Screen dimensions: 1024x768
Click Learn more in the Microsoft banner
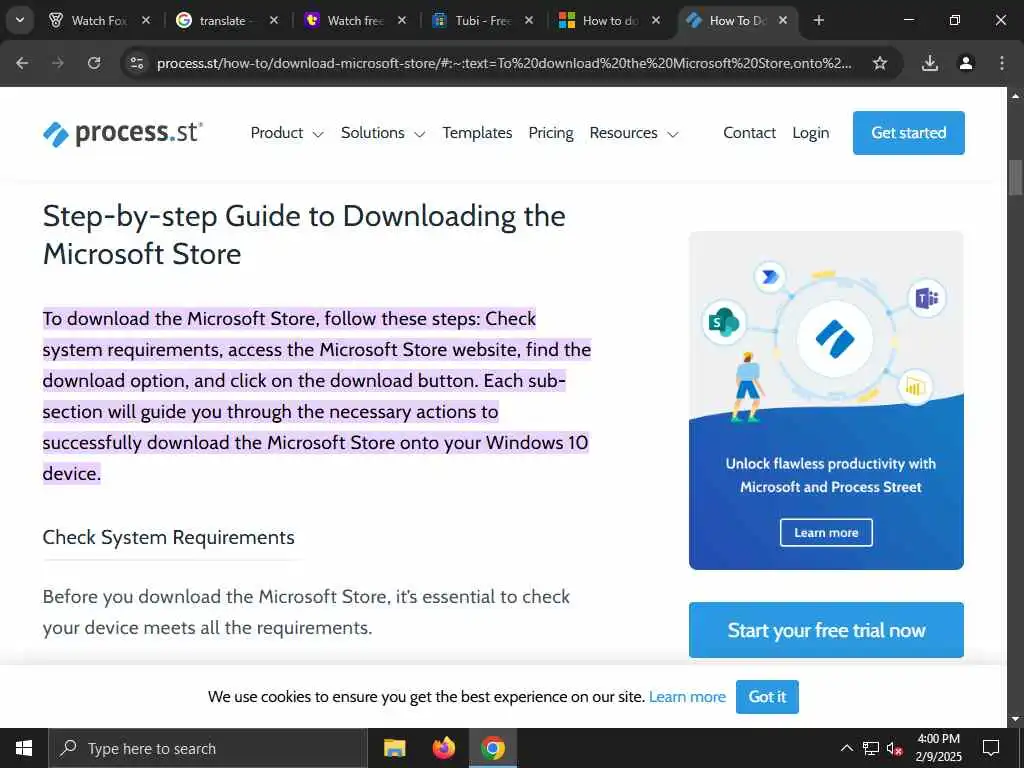(826, 532)
